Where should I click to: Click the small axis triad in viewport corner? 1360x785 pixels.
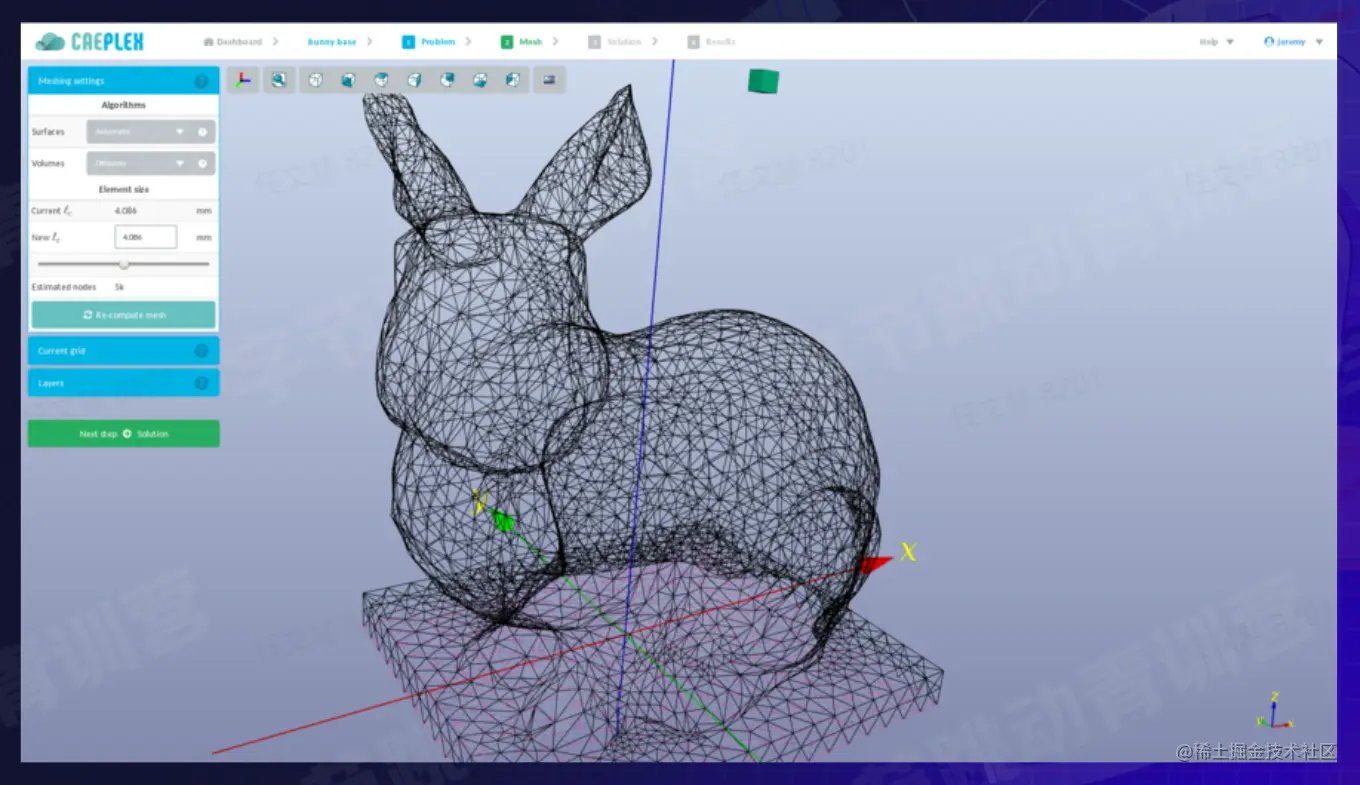point(1274,711)
